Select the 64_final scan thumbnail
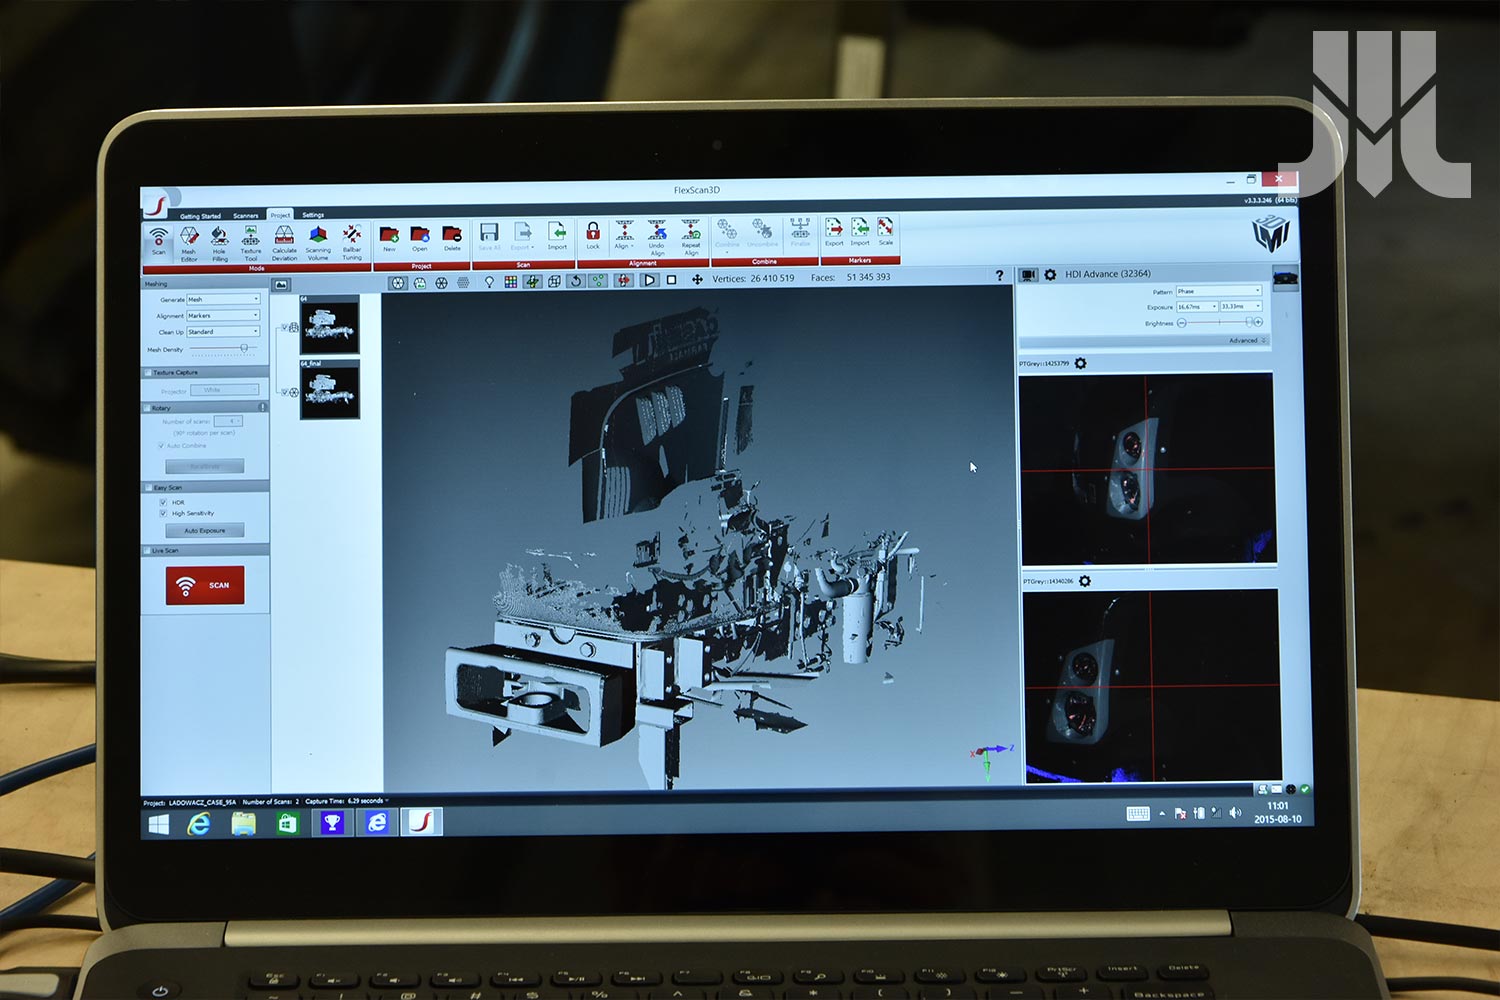 pos(329,389)
